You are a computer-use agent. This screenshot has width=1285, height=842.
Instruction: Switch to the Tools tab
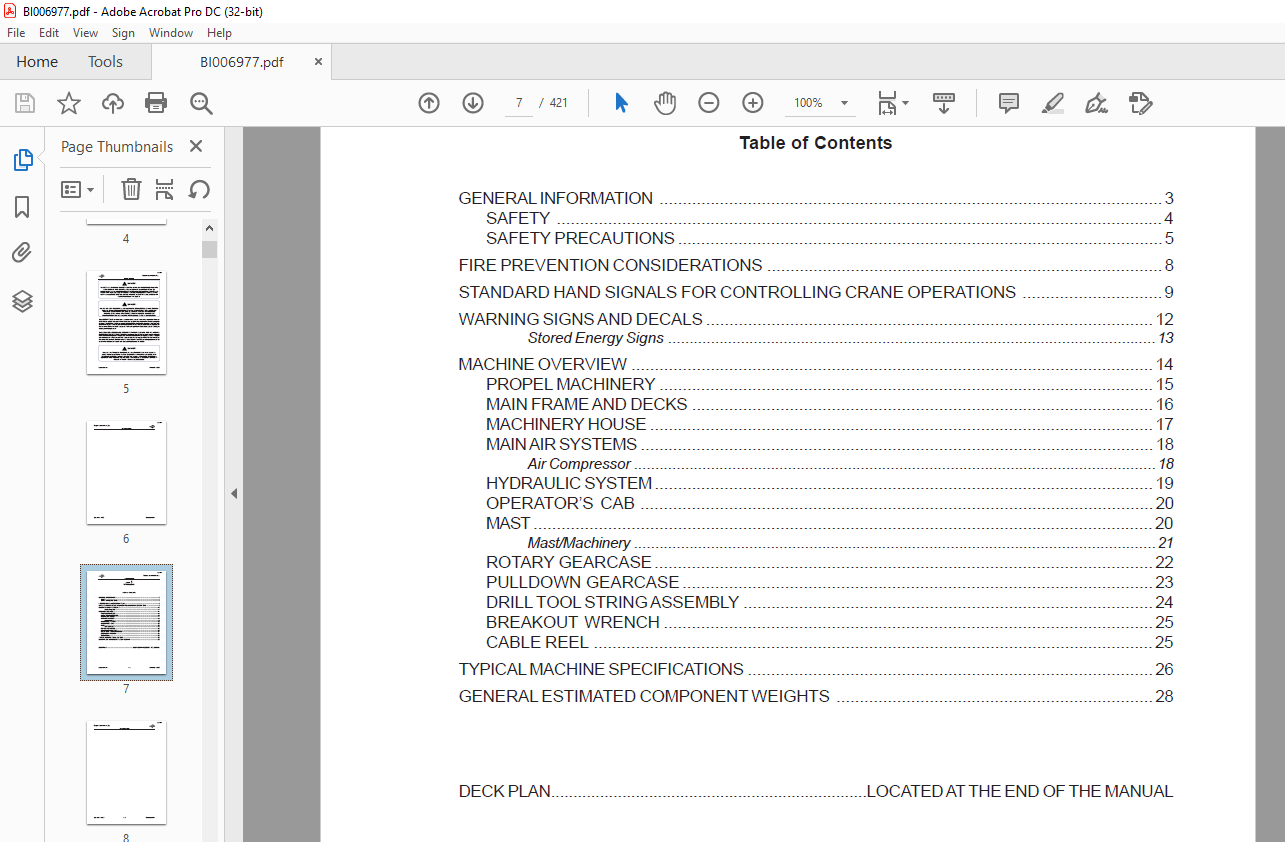click(105, 62)
